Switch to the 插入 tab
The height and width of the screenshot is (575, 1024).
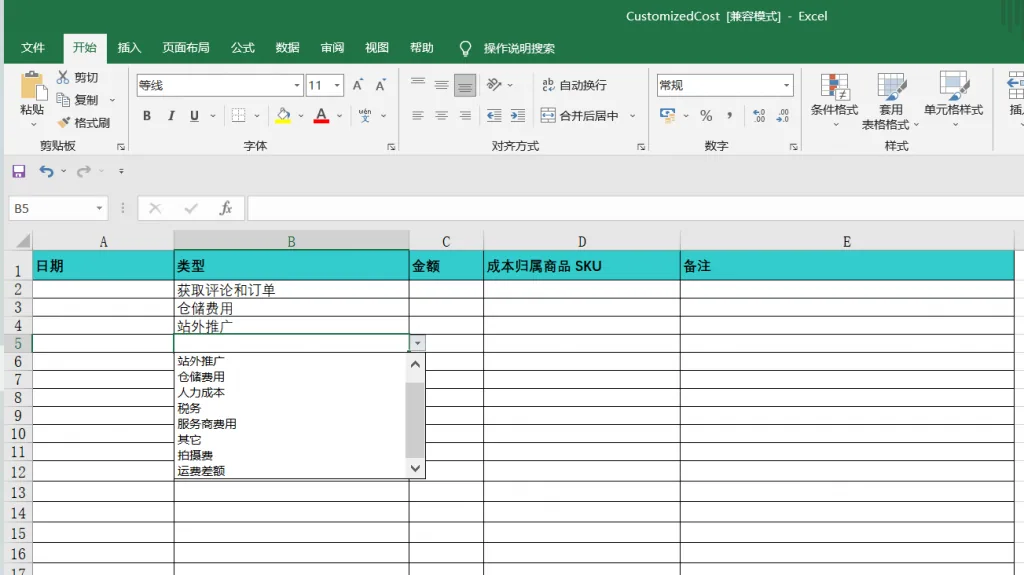coord(129,48)
